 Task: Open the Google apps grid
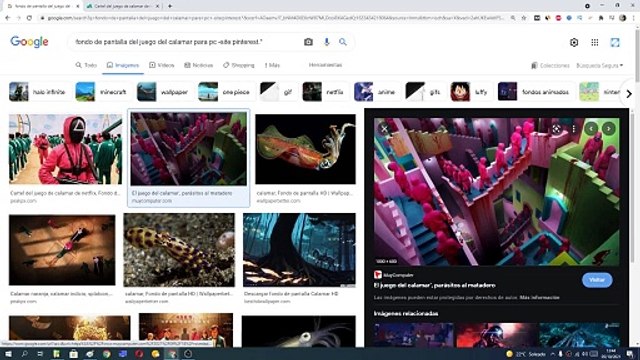tap(595, 42)
